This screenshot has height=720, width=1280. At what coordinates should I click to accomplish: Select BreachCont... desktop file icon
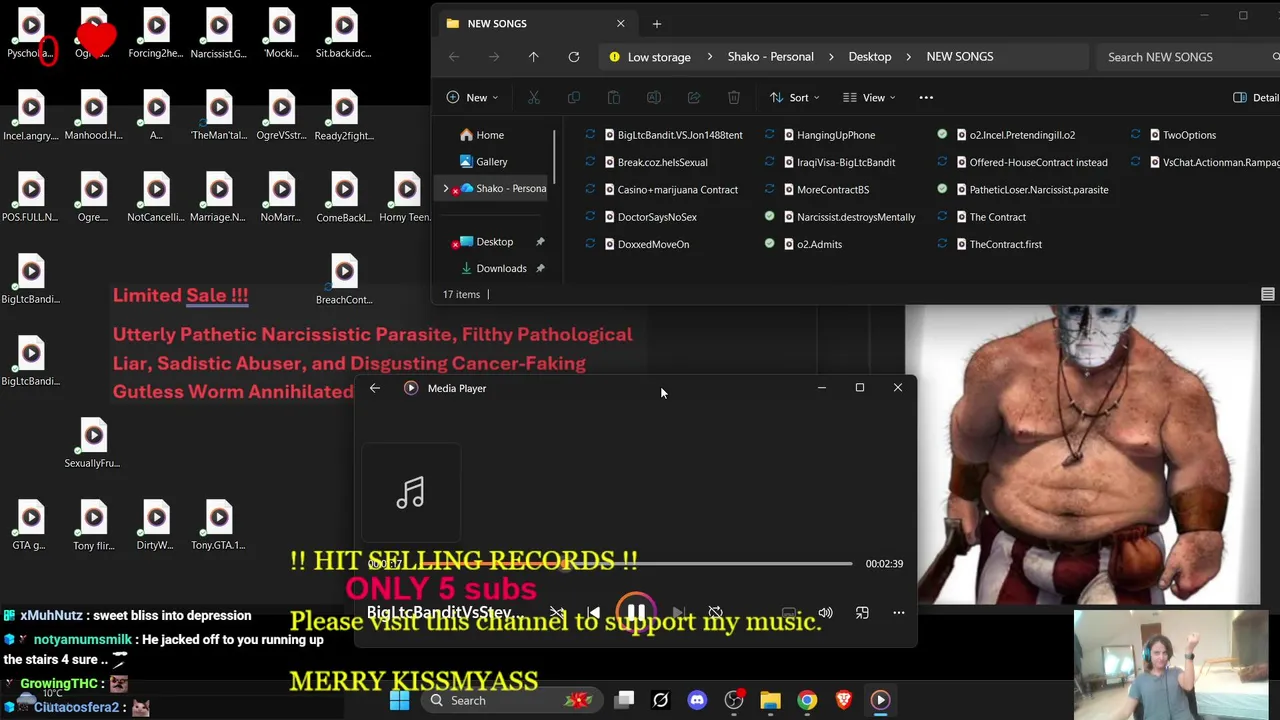344,281
